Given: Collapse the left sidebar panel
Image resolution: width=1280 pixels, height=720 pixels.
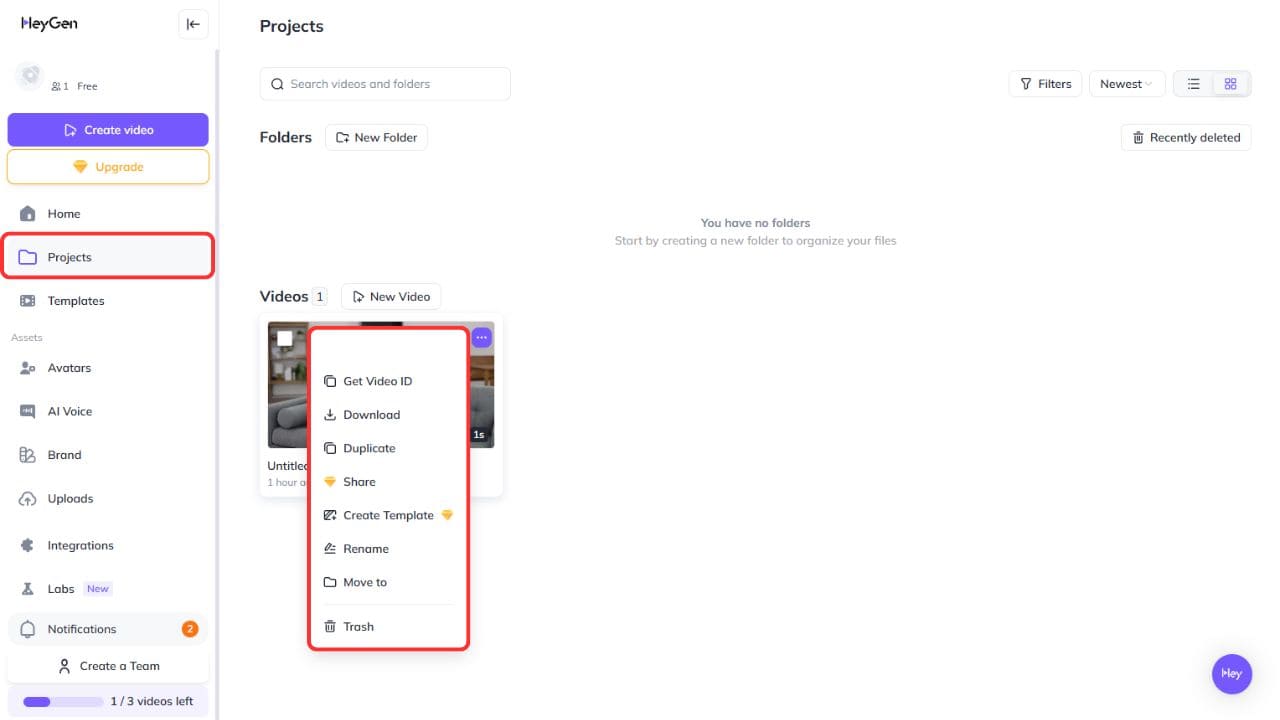Looking at the screenshot, I should click(x=193, y=24).
